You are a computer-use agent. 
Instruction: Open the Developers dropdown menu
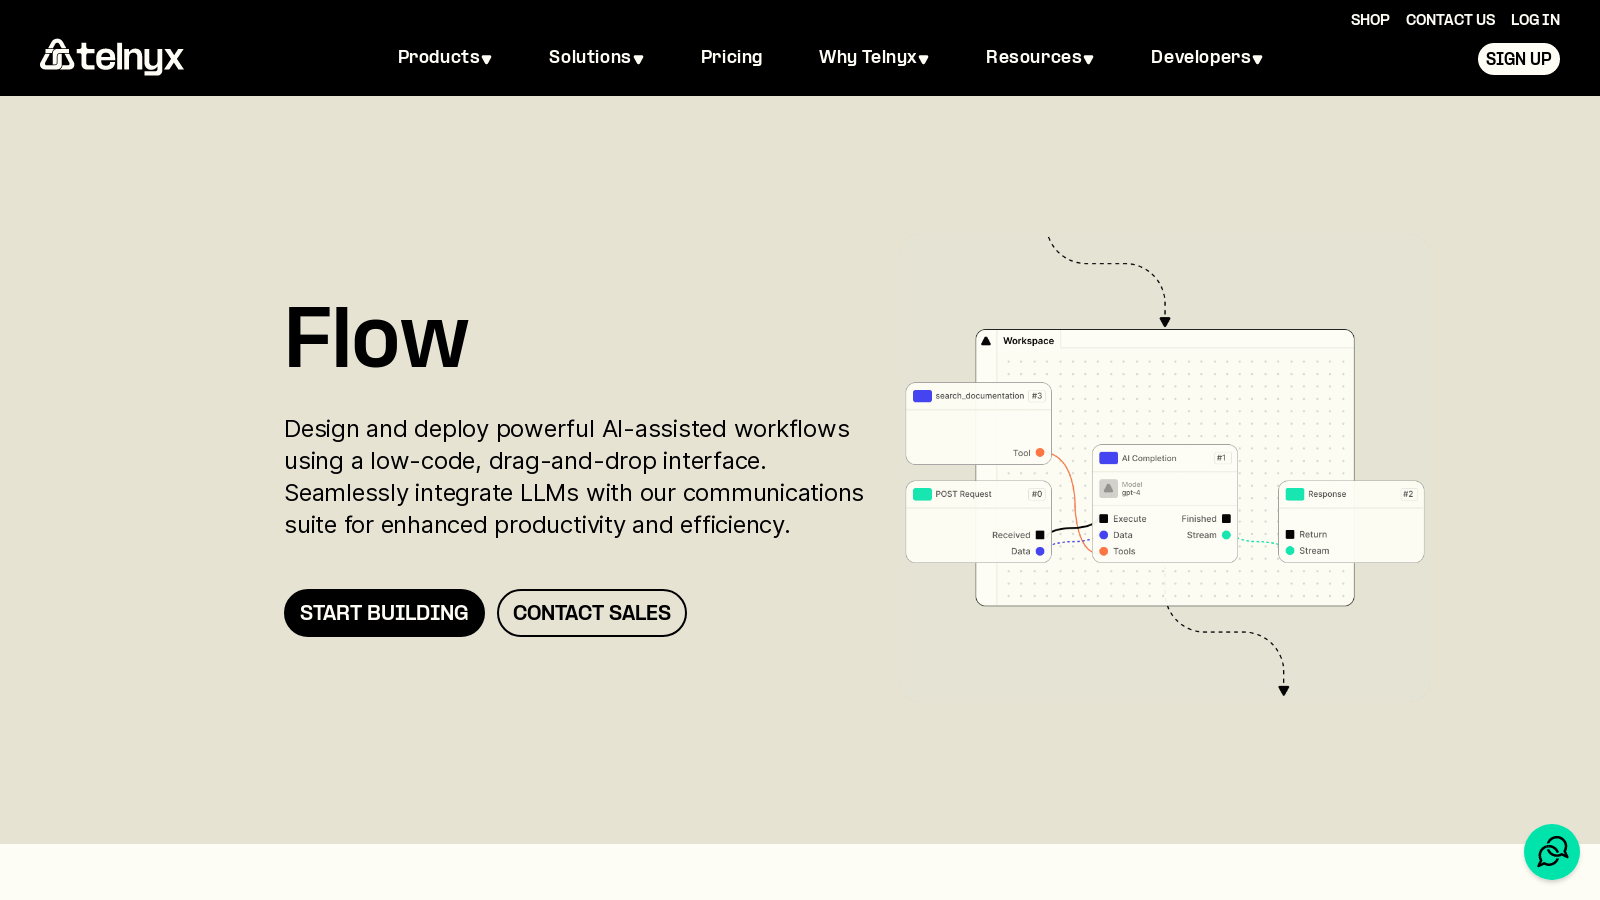coord(1207,57)
